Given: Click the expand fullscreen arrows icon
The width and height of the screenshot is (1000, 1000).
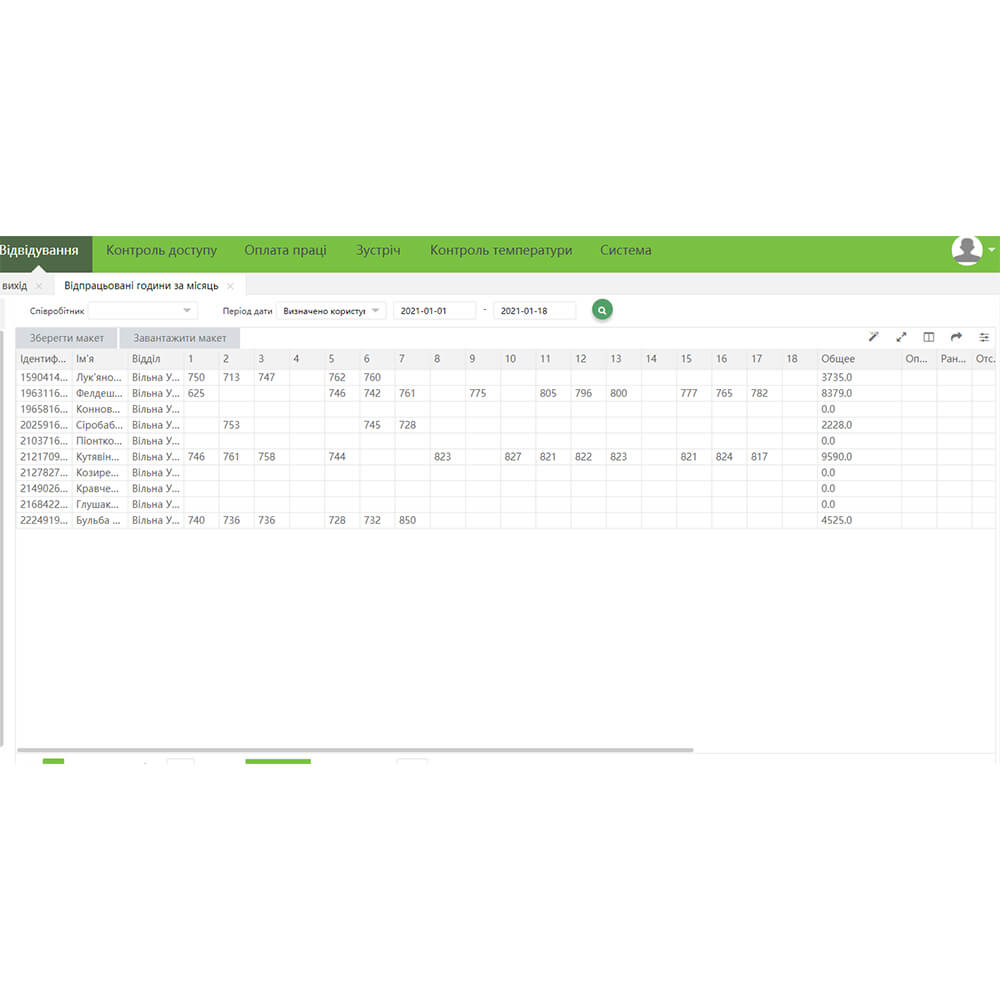Looking at the screenshot, I should point(901,337).
